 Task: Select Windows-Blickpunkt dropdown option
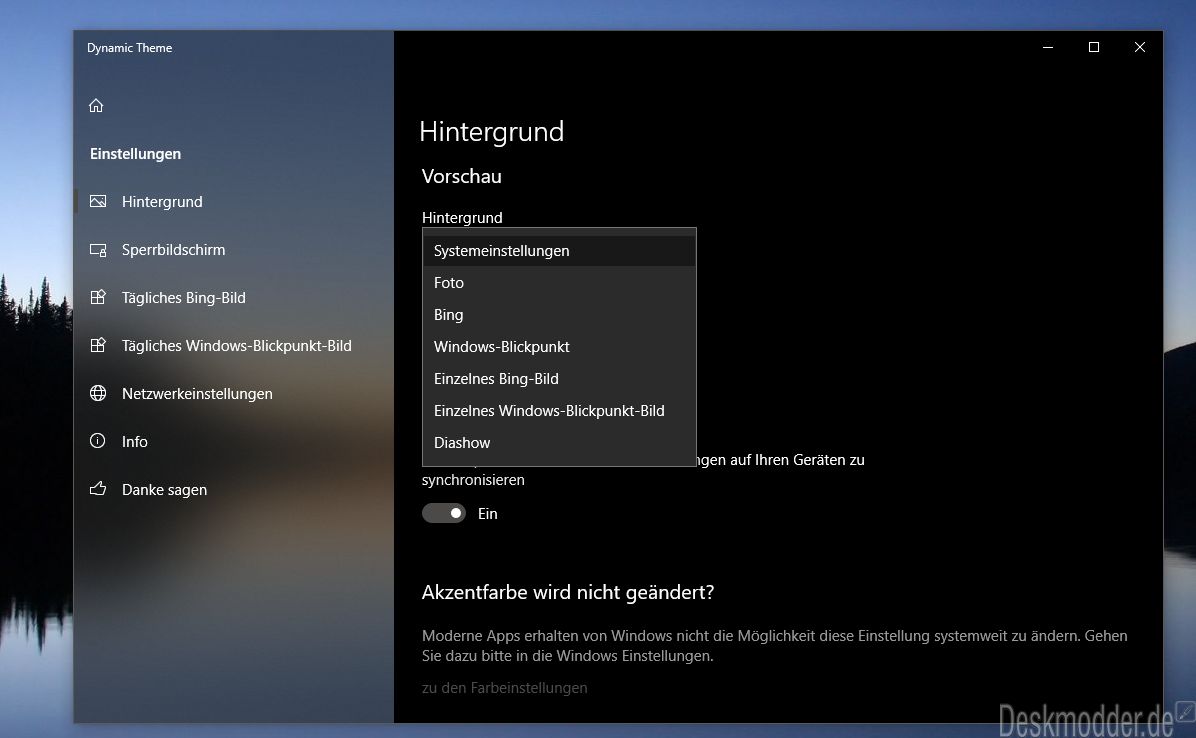(x=501, y=347)
